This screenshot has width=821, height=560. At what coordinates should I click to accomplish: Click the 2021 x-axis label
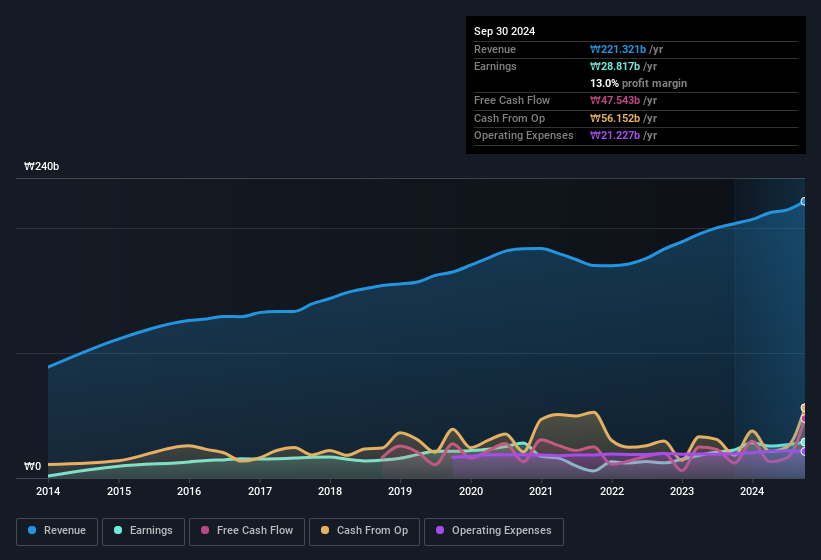[x=541, y=491]
